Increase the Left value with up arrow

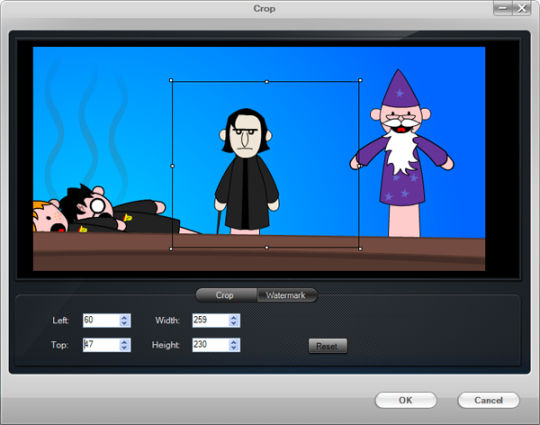124,317
